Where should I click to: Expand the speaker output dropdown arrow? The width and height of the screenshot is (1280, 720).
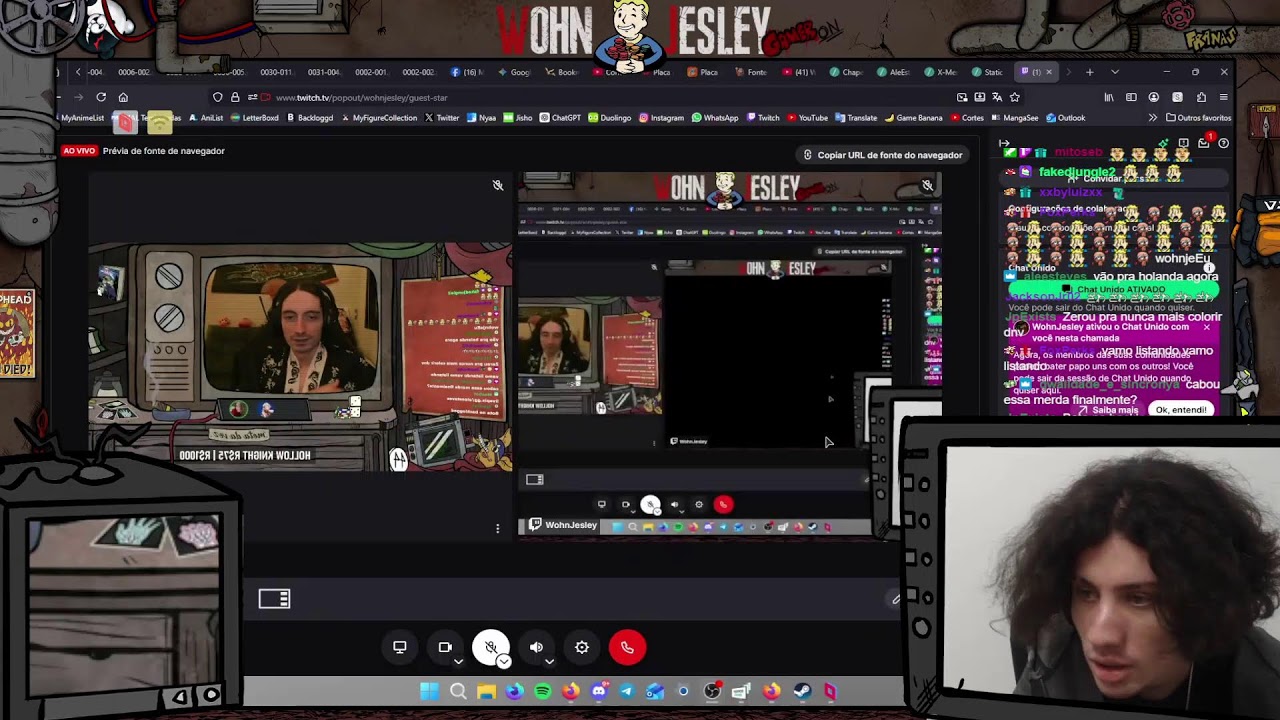(x=549, y=661)
